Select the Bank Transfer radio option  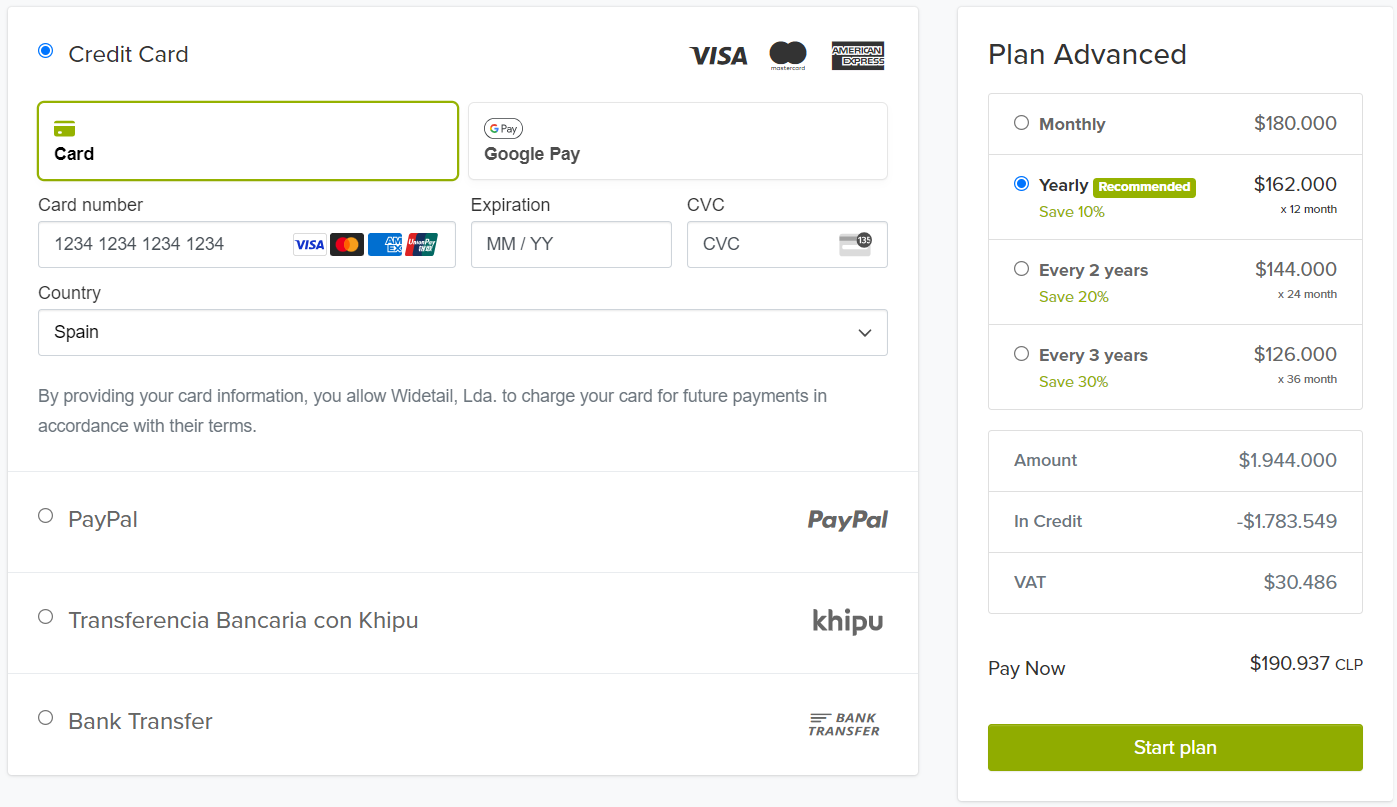pyautogui.click(x=46, y=718)
